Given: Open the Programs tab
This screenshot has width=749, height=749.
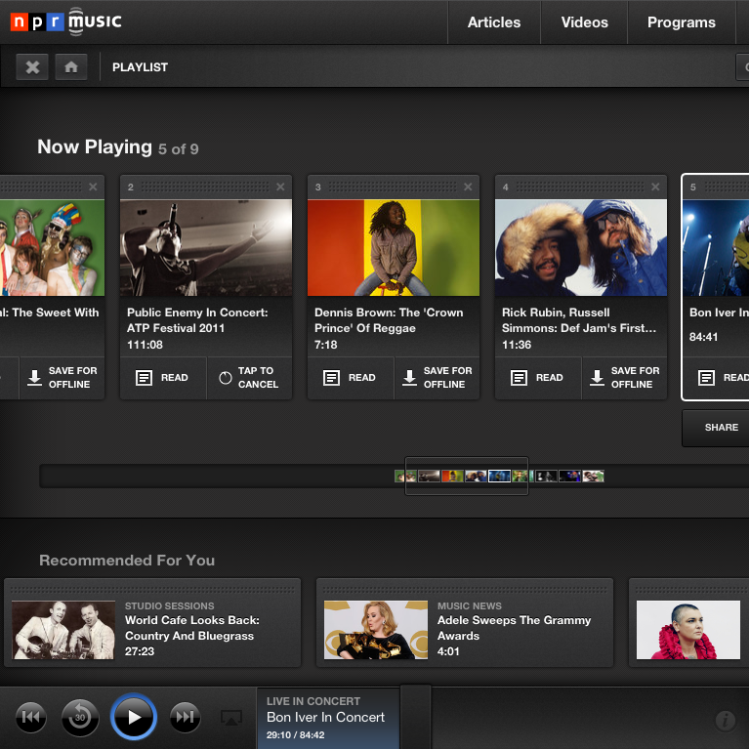Looking at the screenshot, I should [681, 22].
